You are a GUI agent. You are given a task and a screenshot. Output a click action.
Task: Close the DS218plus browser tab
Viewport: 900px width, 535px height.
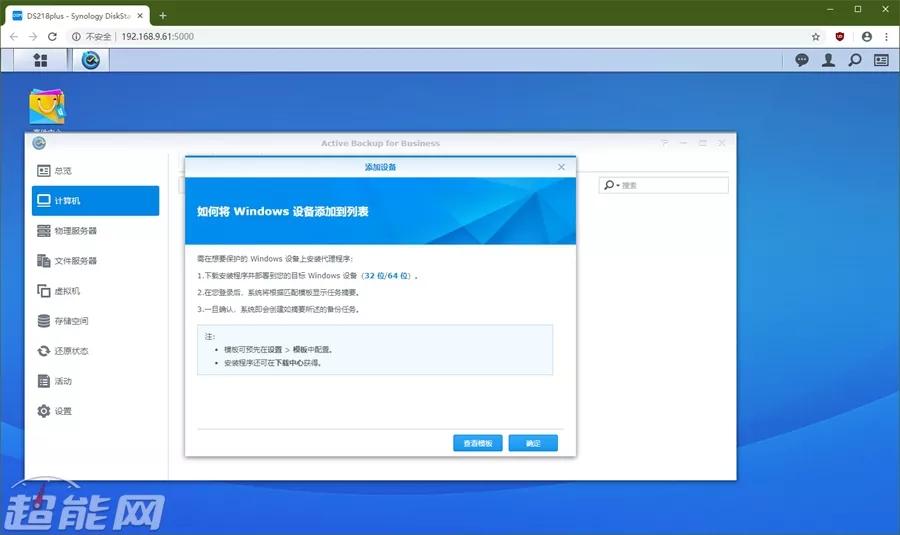tap(140, 16)
